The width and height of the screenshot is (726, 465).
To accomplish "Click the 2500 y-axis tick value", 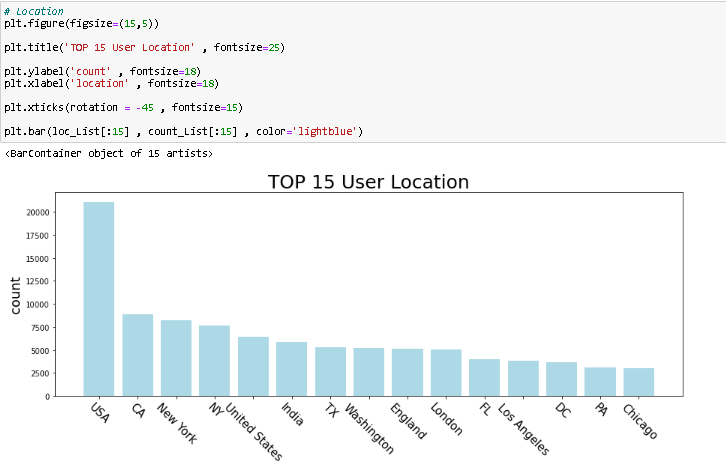I will click(40, 374).
